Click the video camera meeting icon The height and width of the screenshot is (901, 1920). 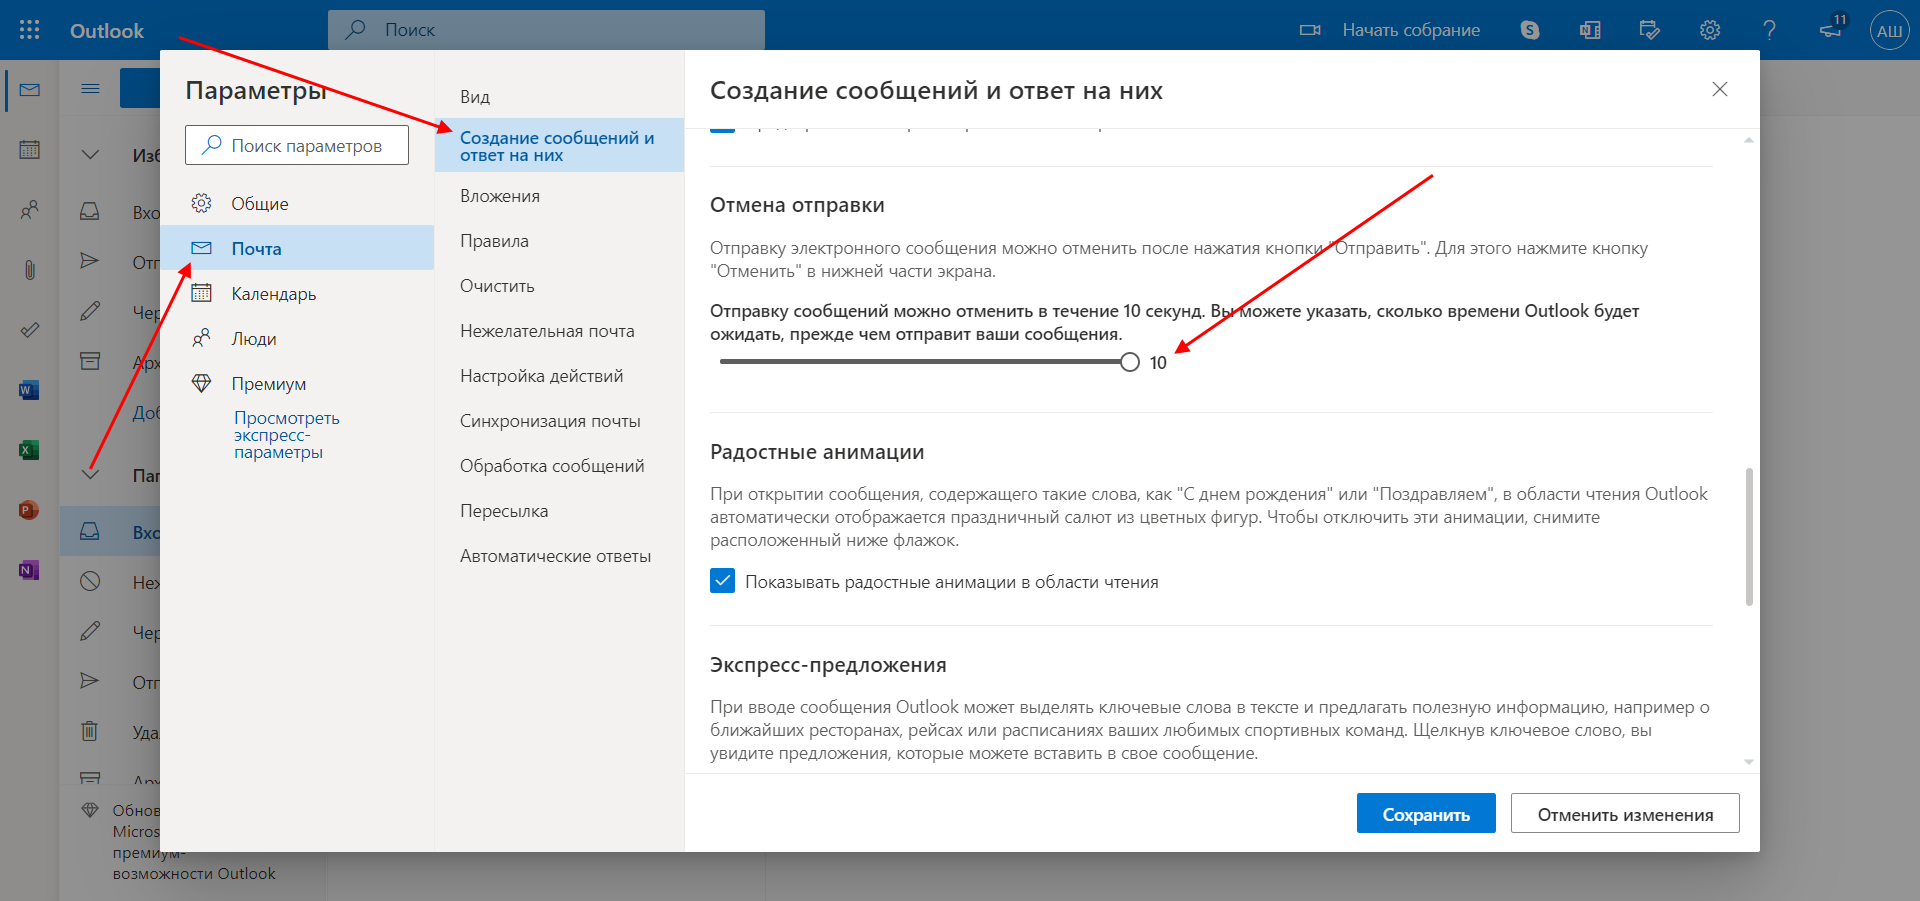tap(1310, 30)
